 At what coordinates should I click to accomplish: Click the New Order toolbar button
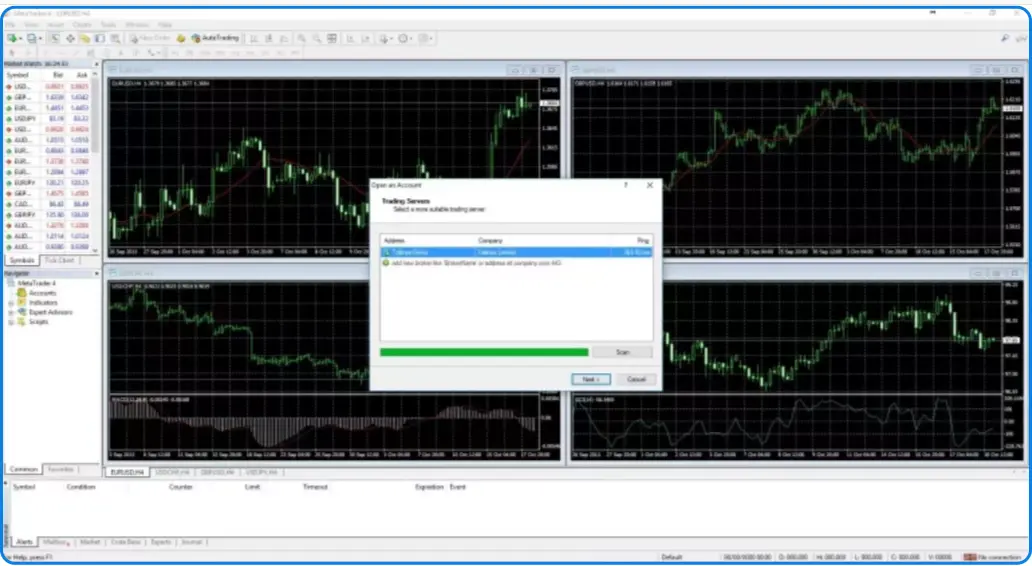tap(151, 39)
